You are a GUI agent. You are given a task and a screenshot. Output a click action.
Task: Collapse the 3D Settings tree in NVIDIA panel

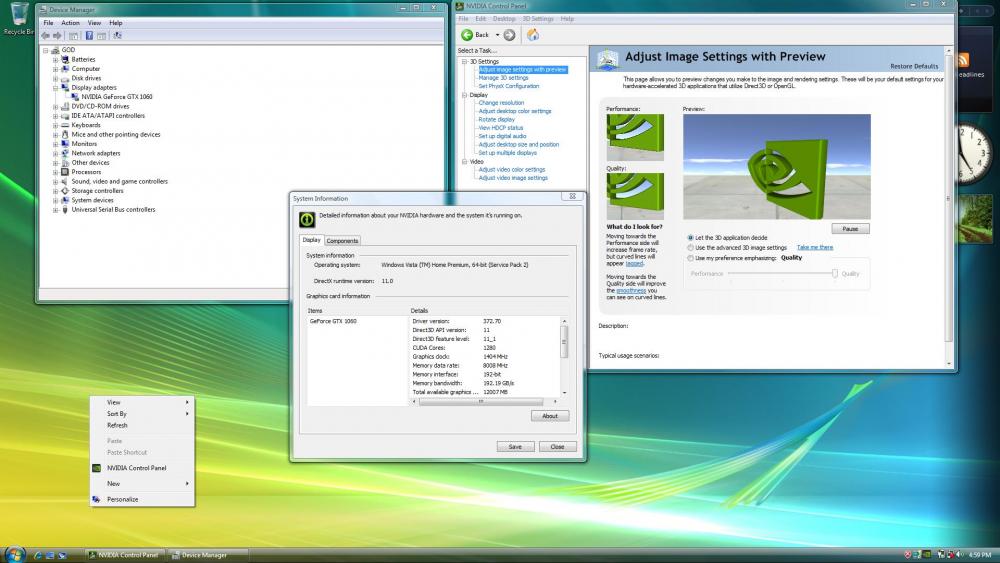[464, 62]
